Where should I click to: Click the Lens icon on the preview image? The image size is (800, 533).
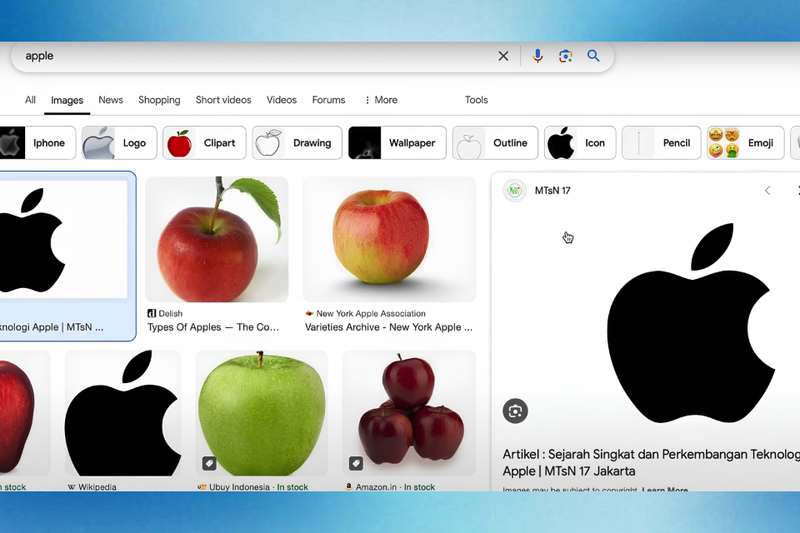tap(515, 411)
